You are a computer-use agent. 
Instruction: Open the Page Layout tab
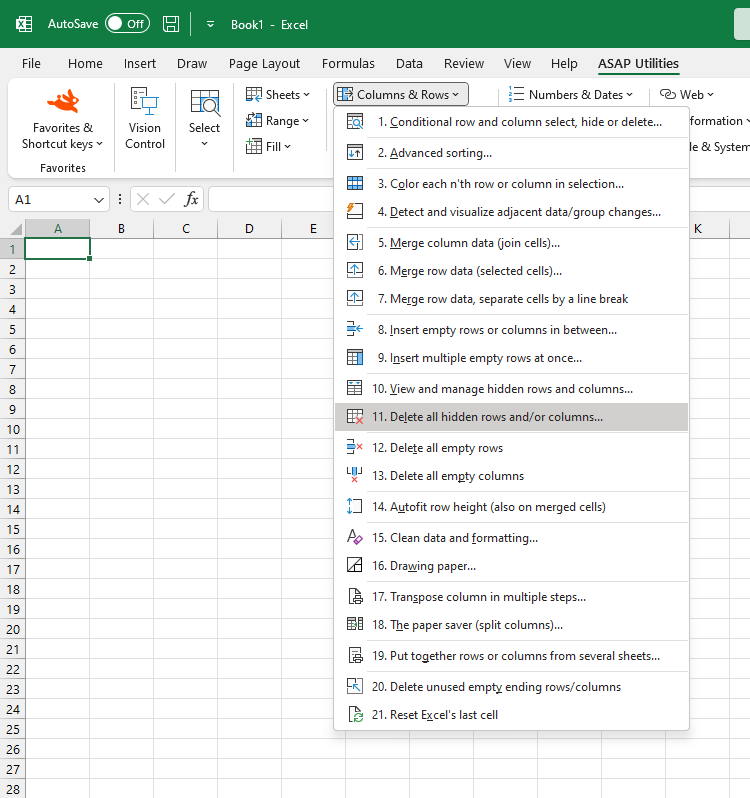264,64
